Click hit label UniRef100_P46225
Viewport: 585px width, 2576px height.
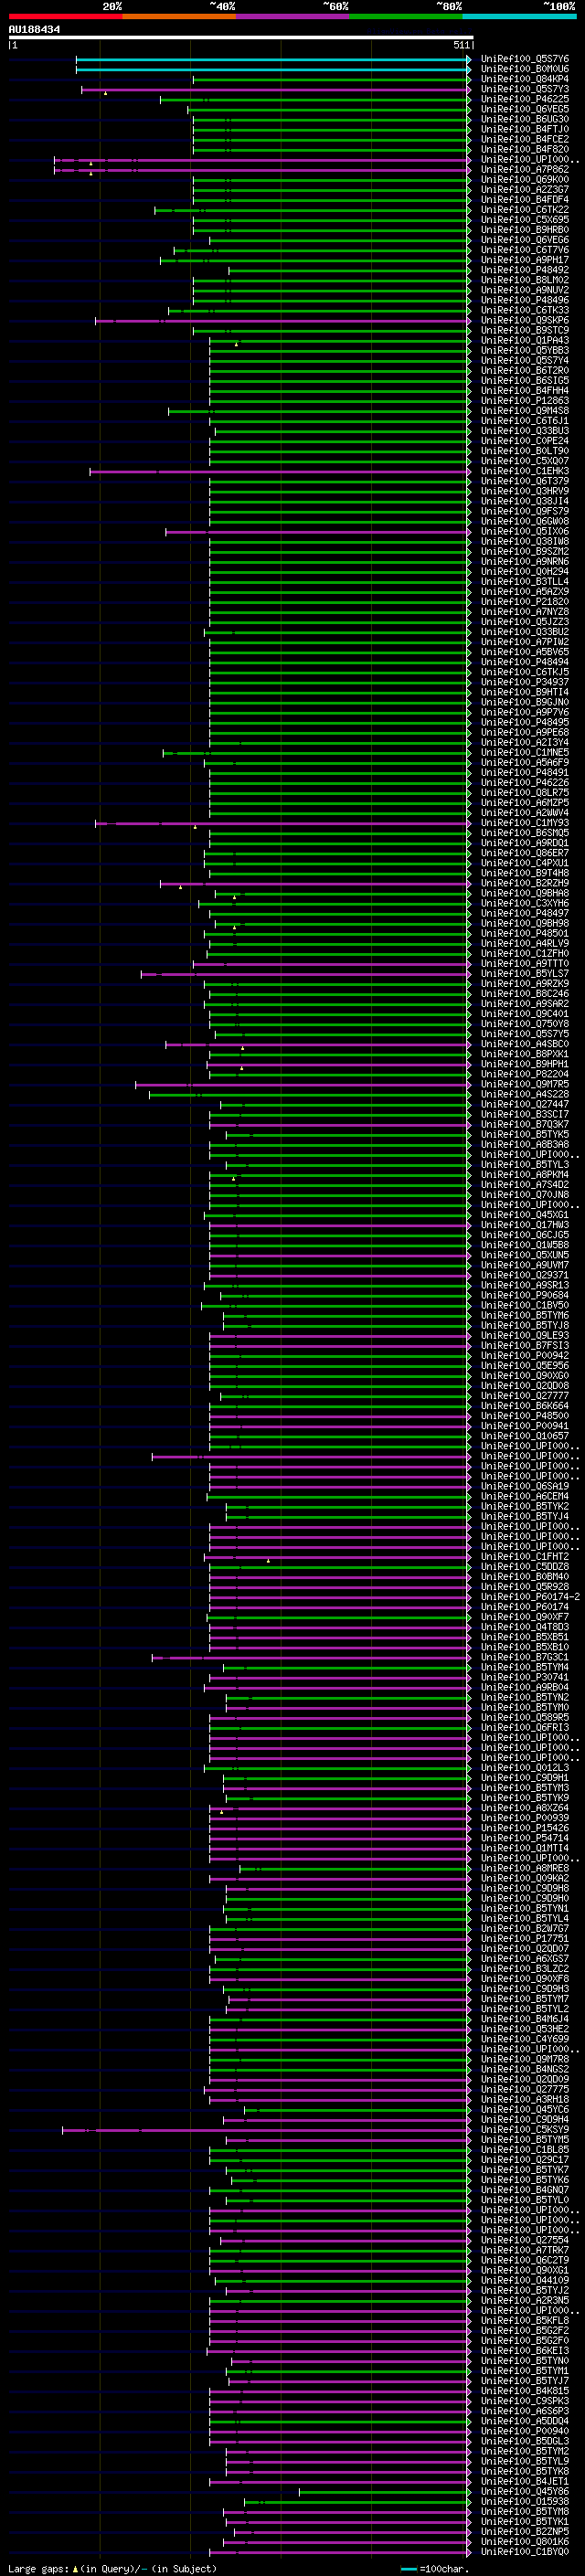(525, 99)
